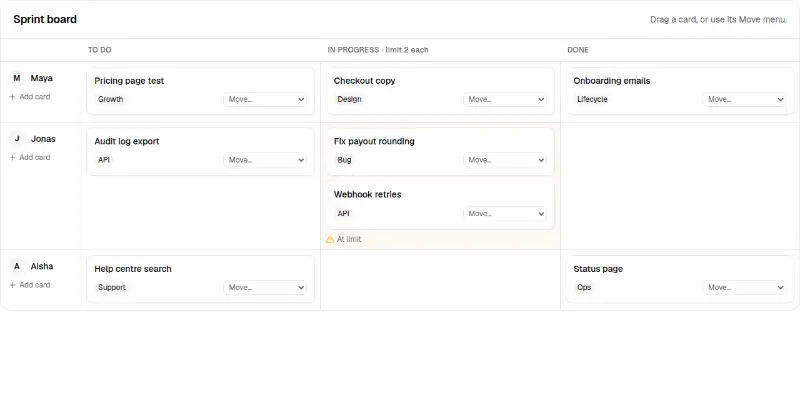Open Move dropdown on Checkout copy card
The image size is (800, 400).
pyautogui.click(x=505, y=99)
